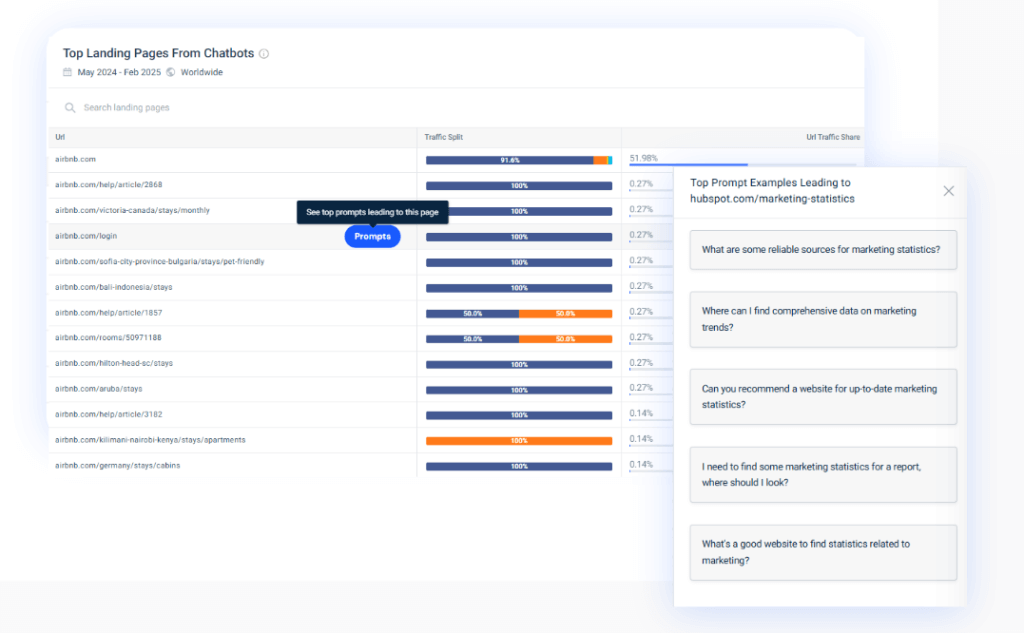
Task: Click the Url Traffic Share column header
Action: (832, 137)
